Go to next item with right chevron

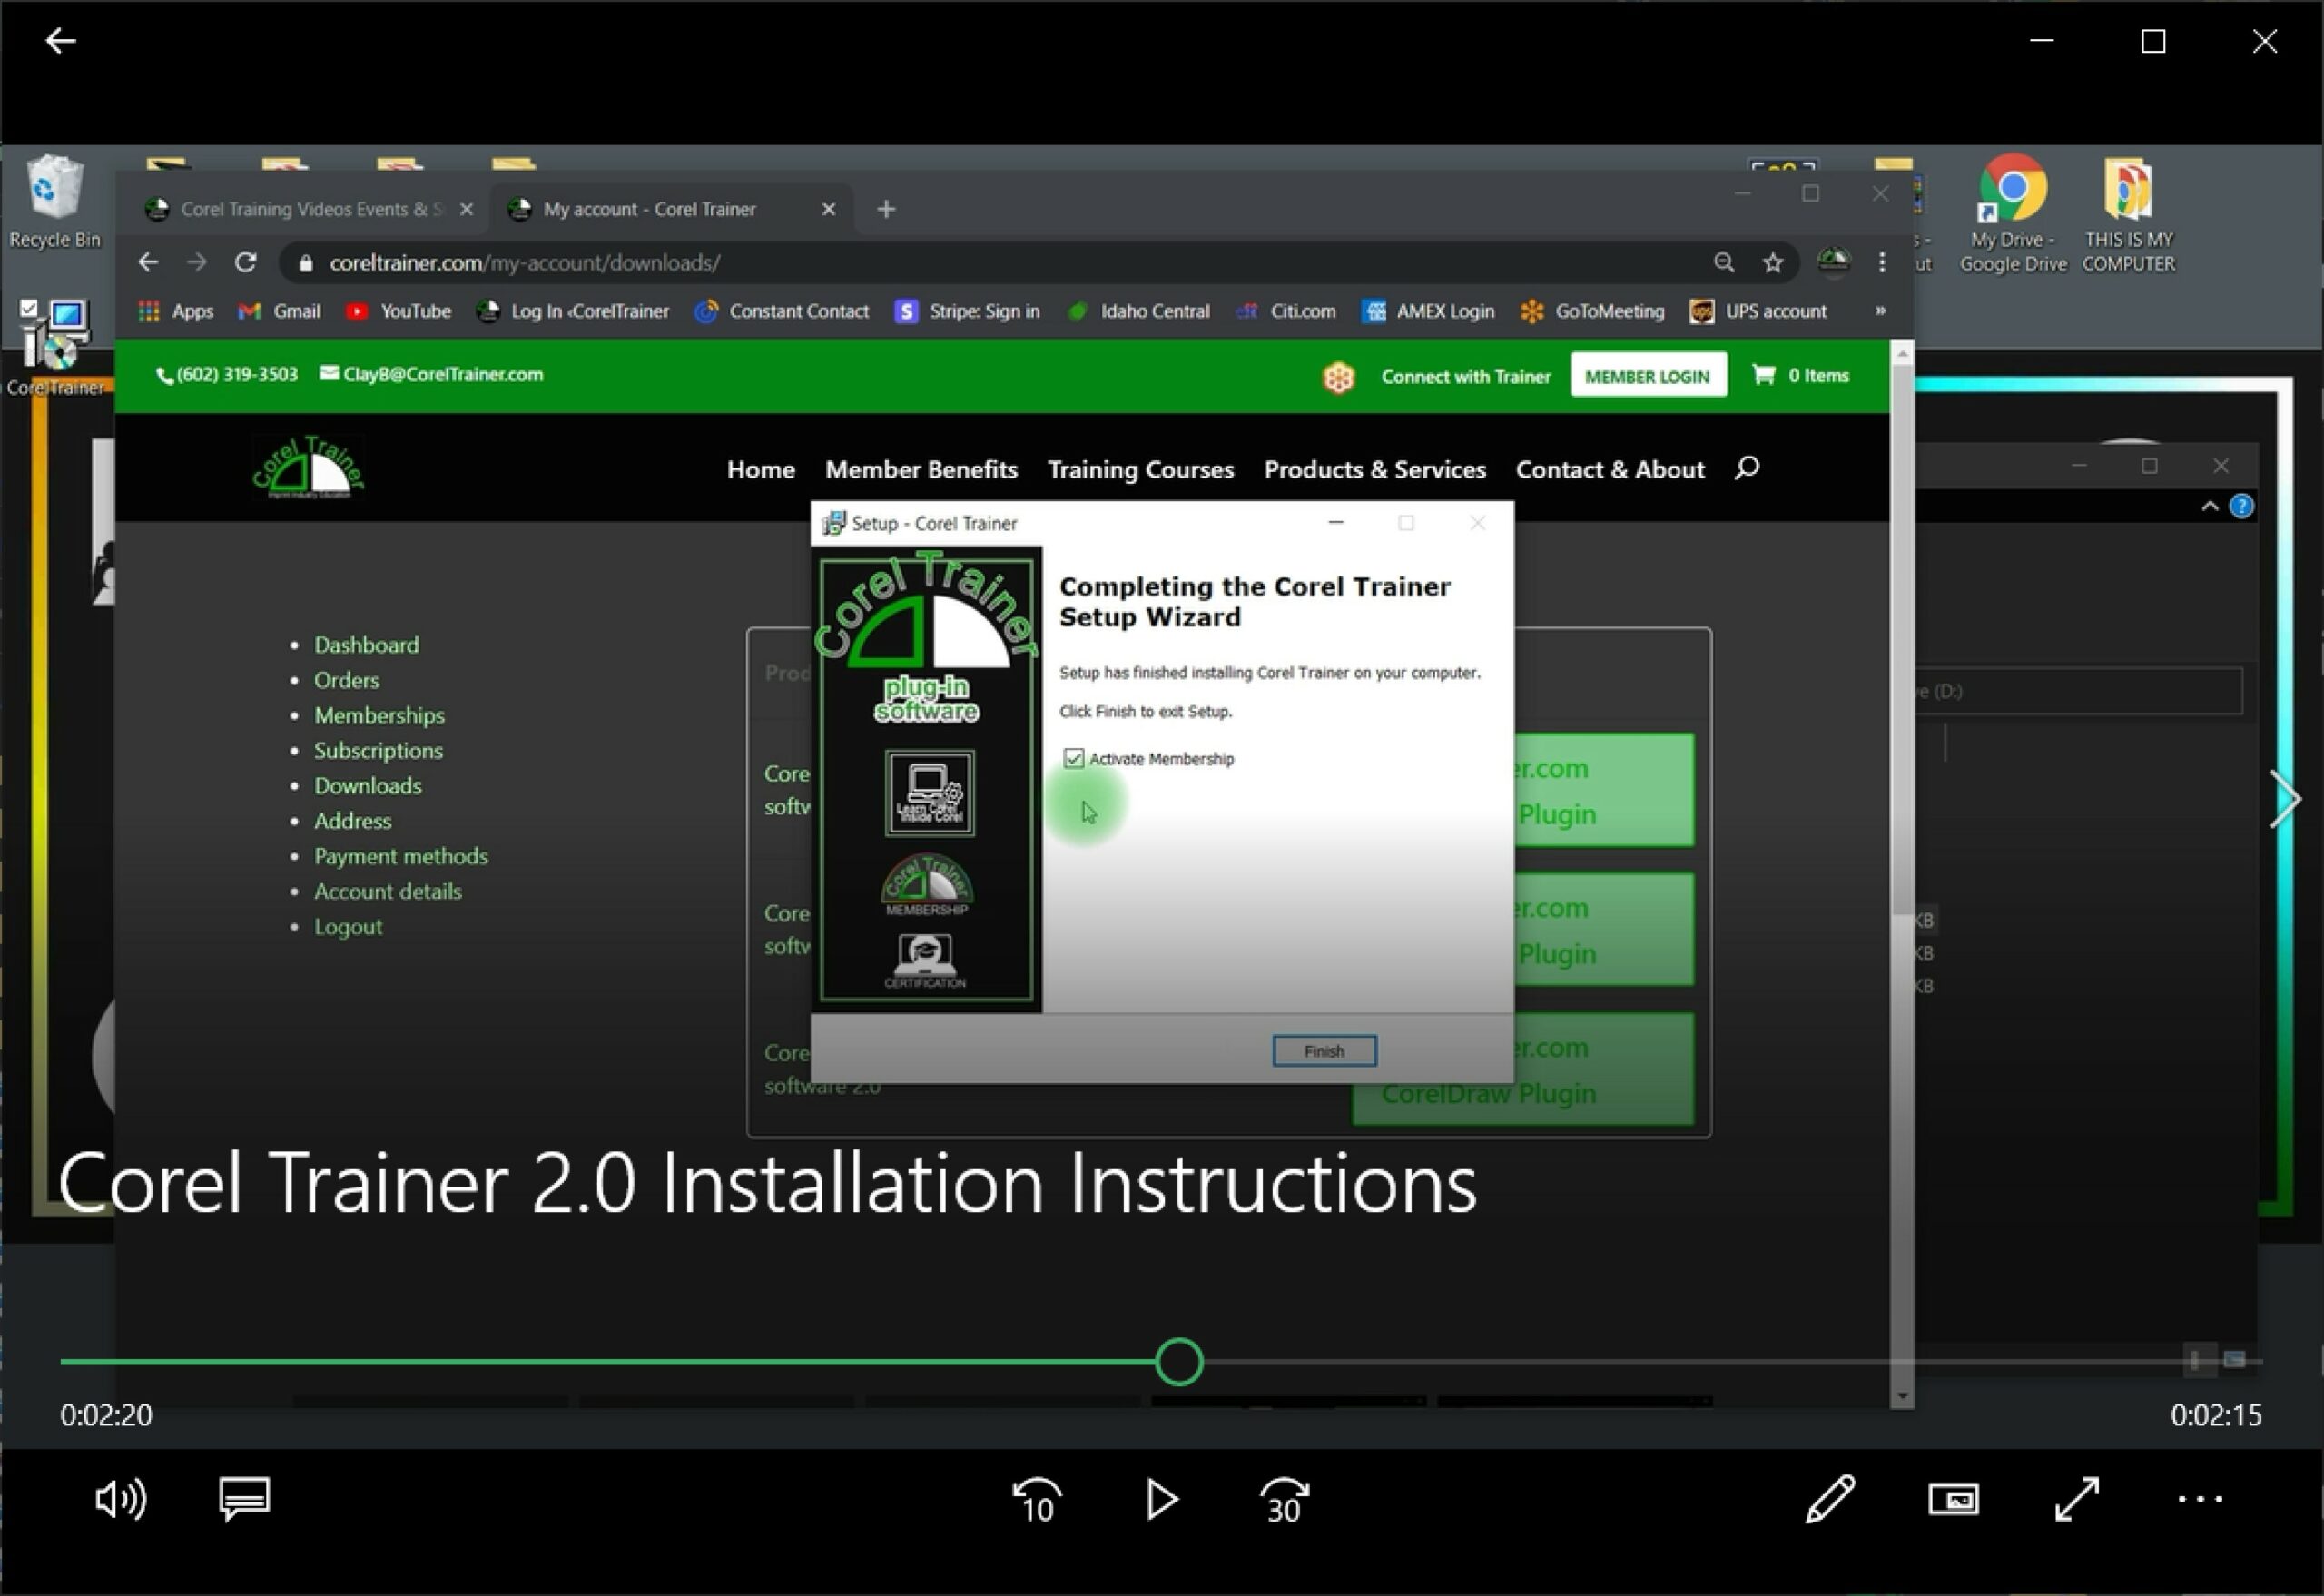(2285, 799)
